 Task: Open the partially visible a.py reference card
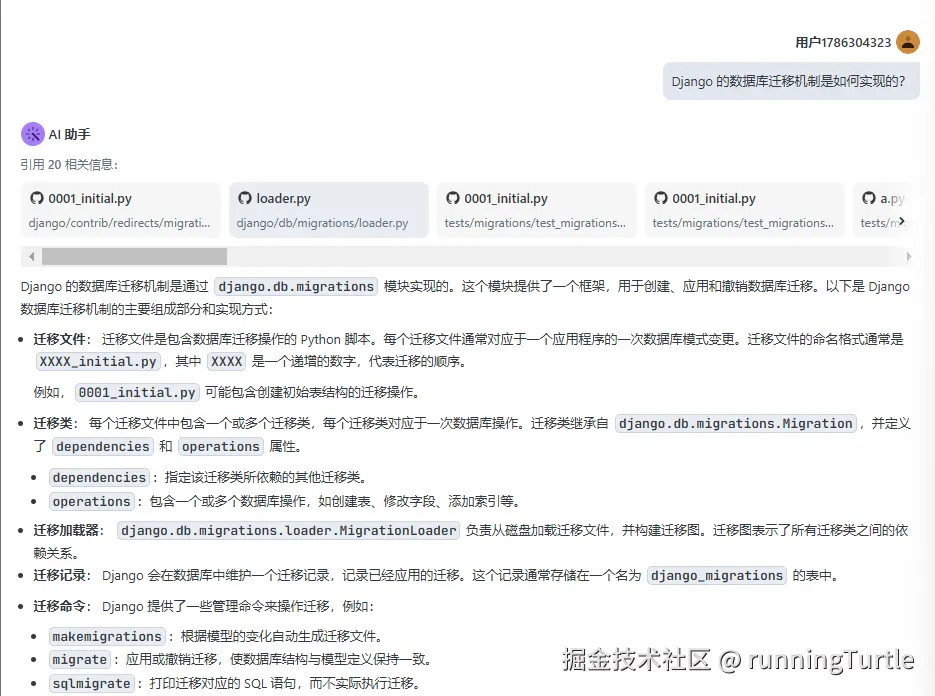click(x=883, y=210)
